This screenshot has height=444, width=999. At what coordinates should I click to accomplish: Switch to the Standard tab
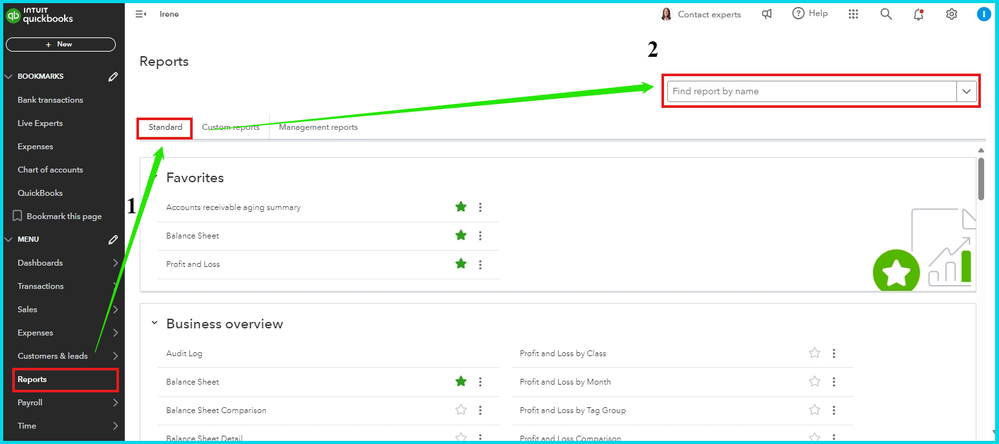[x=165, y=127]
